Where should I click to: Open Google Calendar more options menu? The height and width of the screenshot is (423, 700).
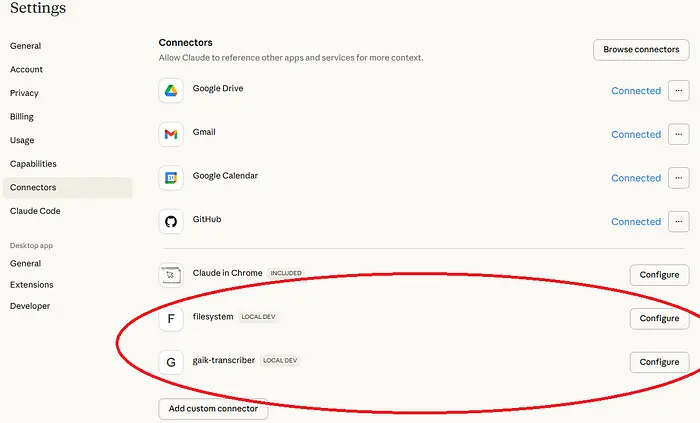[x=679, y=178]
